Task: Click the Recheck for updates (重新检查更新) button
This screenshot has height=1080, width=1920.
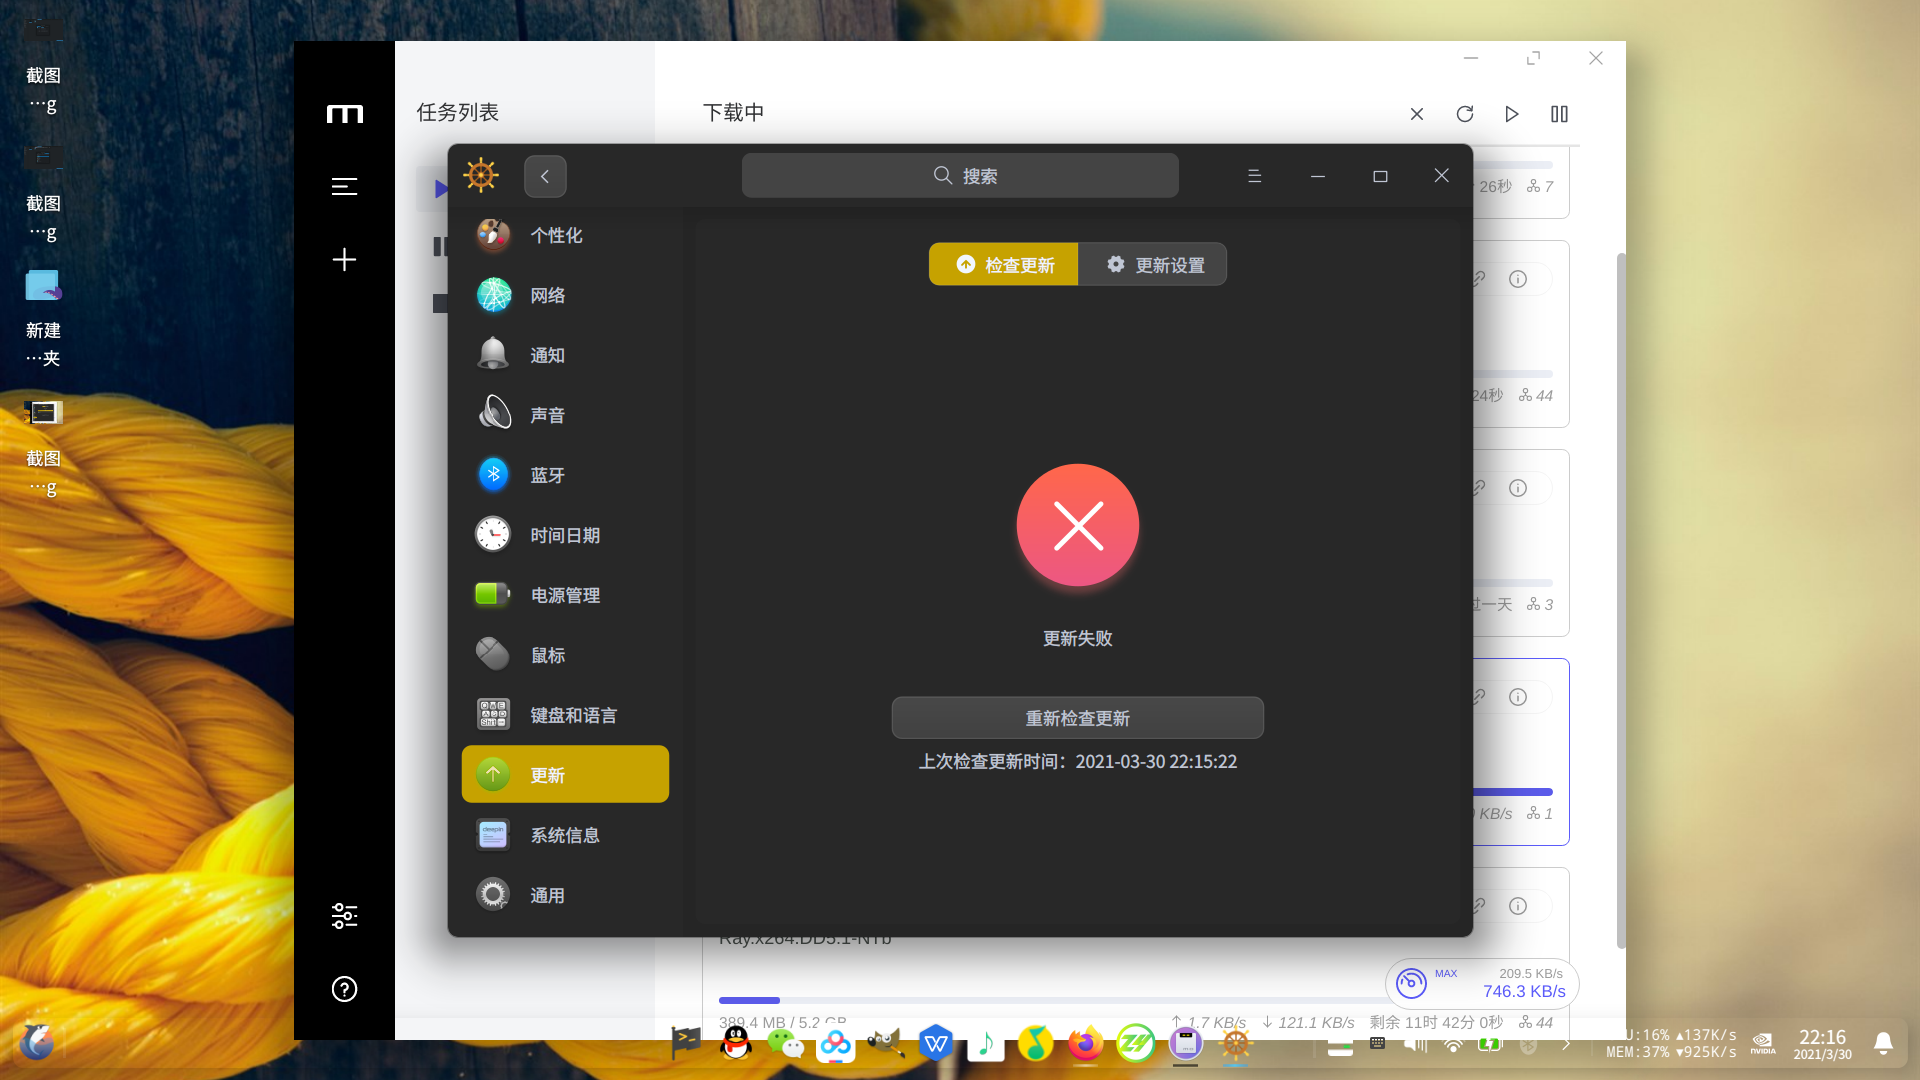Action: coord(1077,718)
